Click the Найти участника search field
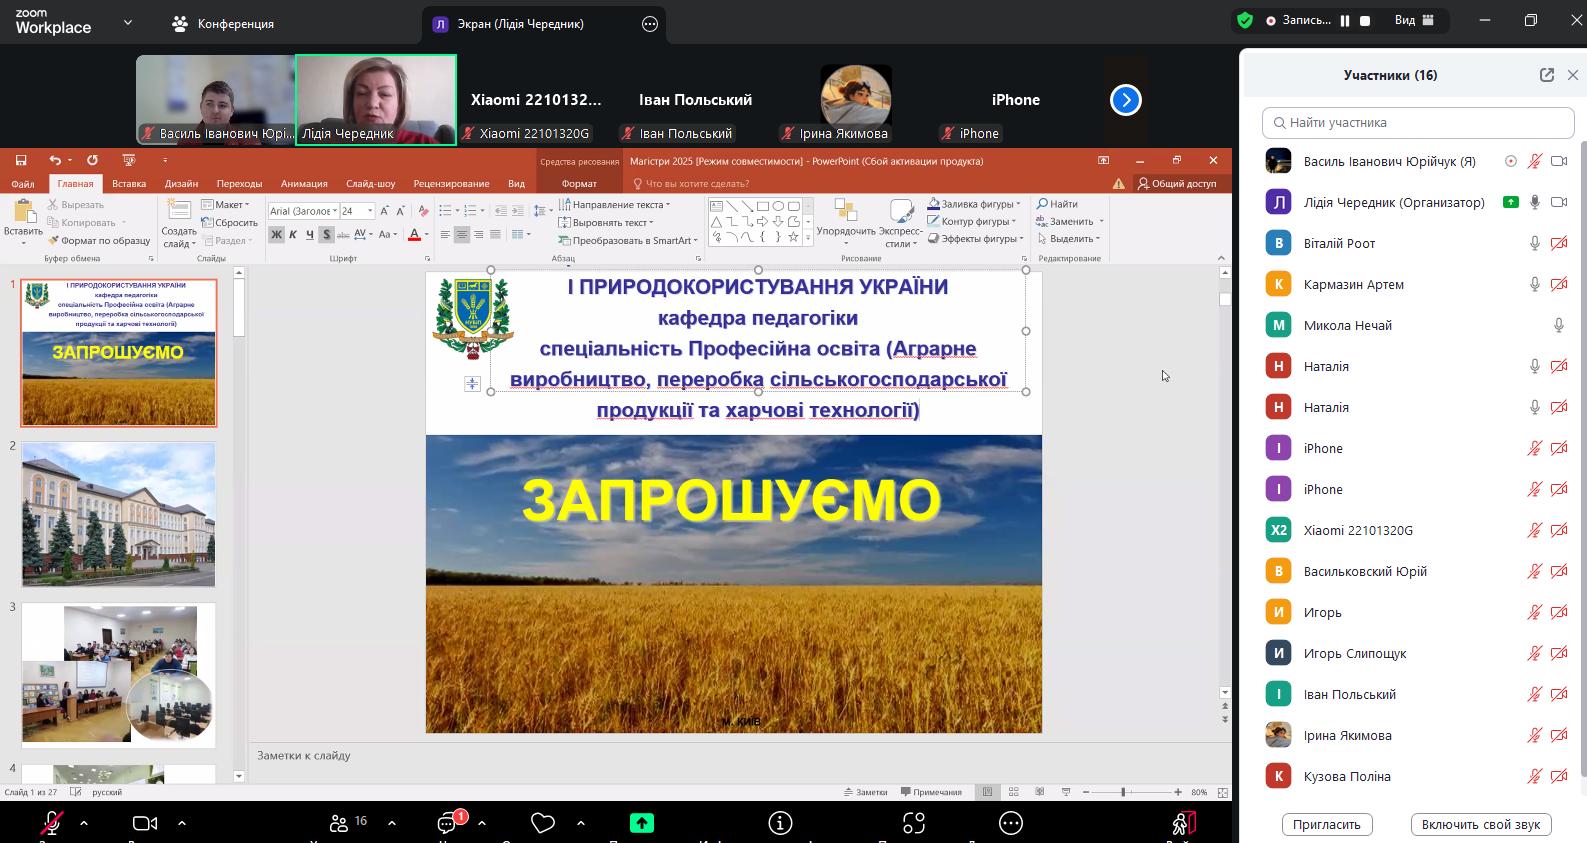This screenshot has height=843, width=1587. coord(1418,122)
